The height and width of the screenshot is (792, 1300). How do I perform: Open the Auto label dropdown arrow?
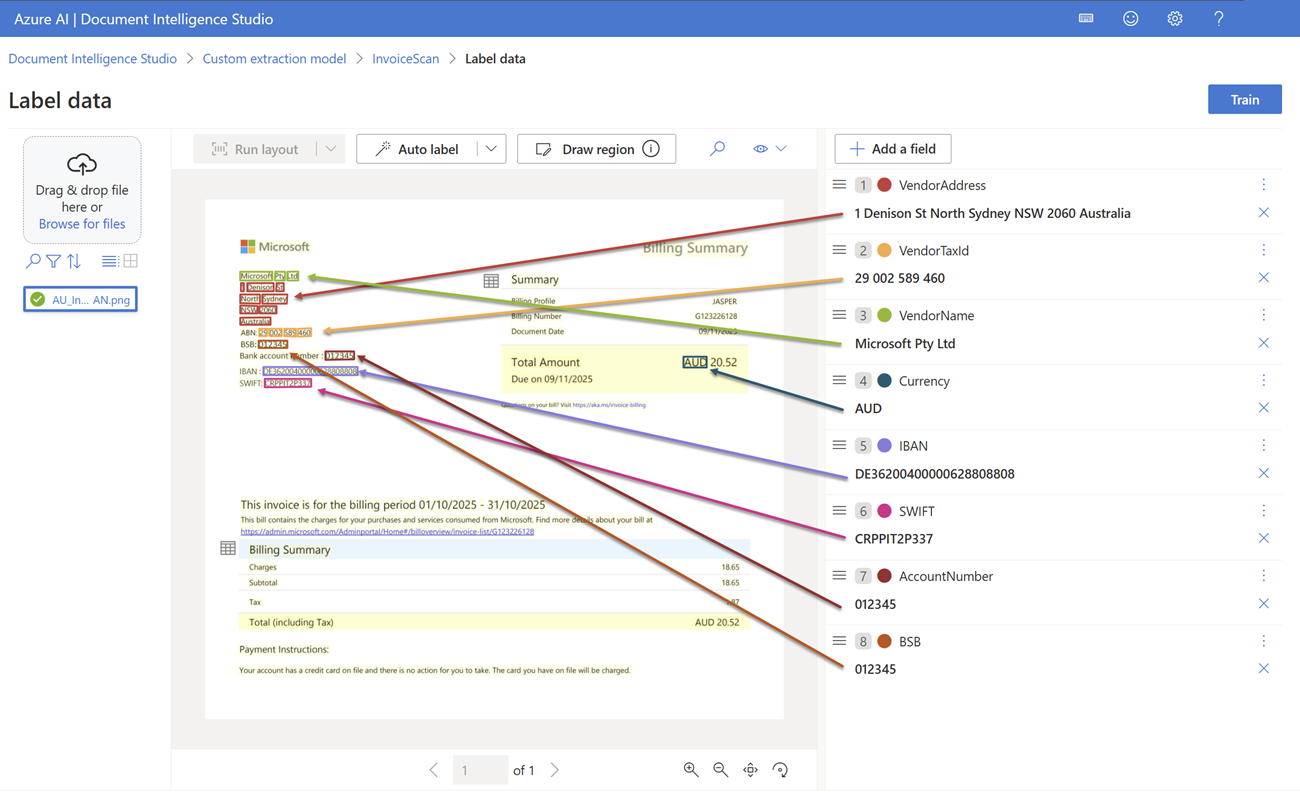[491, 149]
